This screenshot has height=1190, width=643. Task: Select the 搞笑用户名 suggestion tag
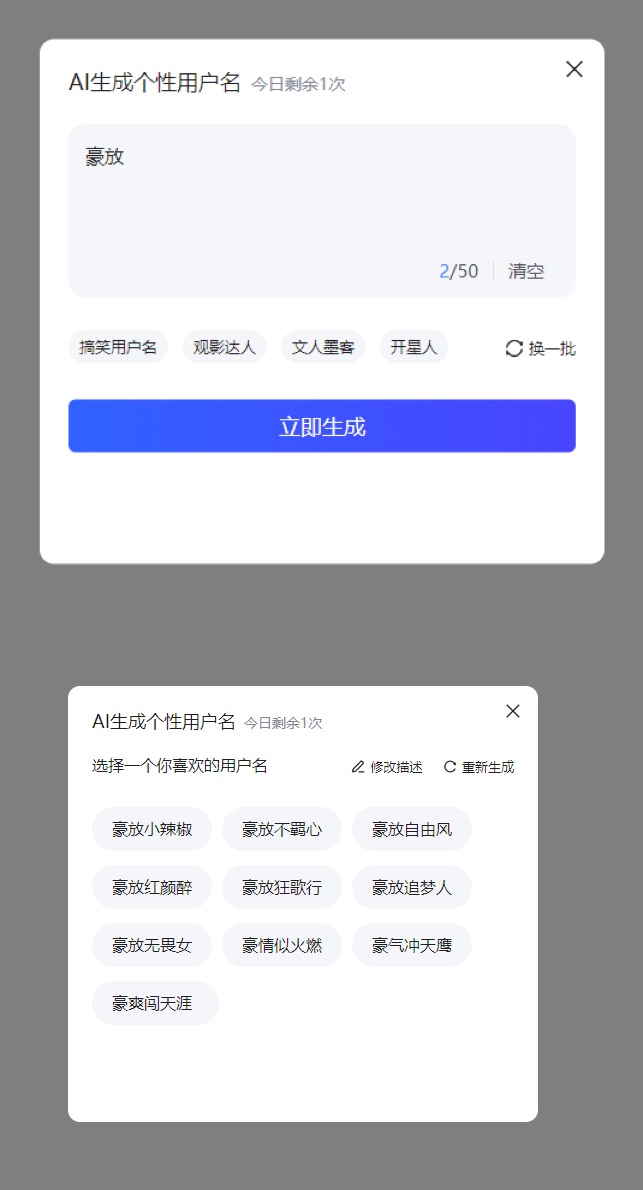coord(118,347)
